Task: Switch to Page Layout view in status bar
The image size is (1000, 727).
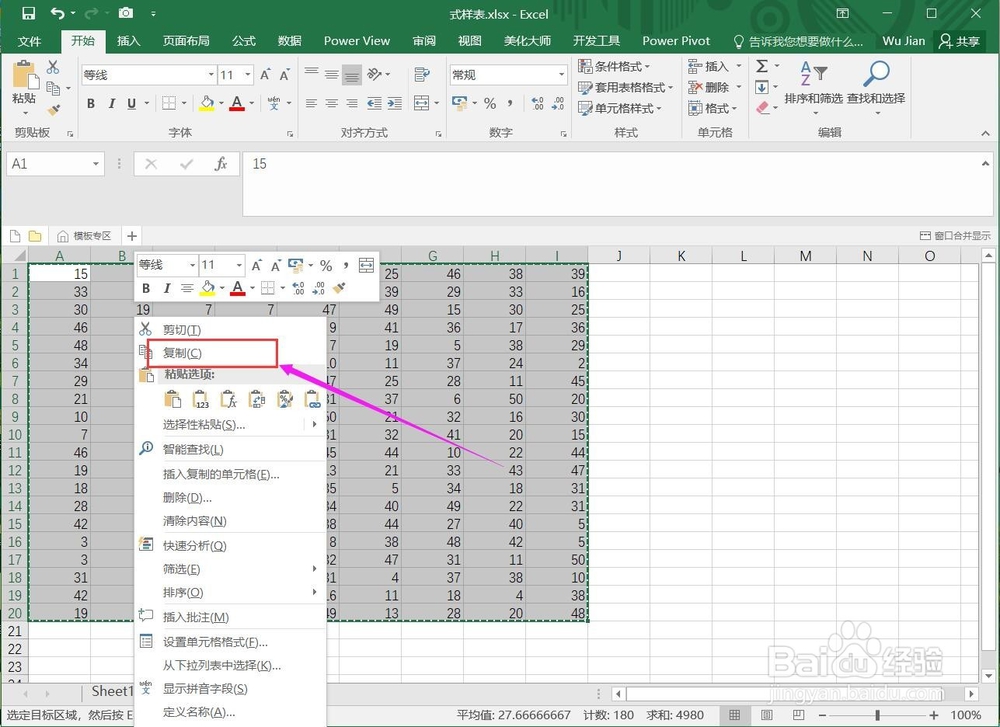Action: pyautogui.click(x=767, y=715)
